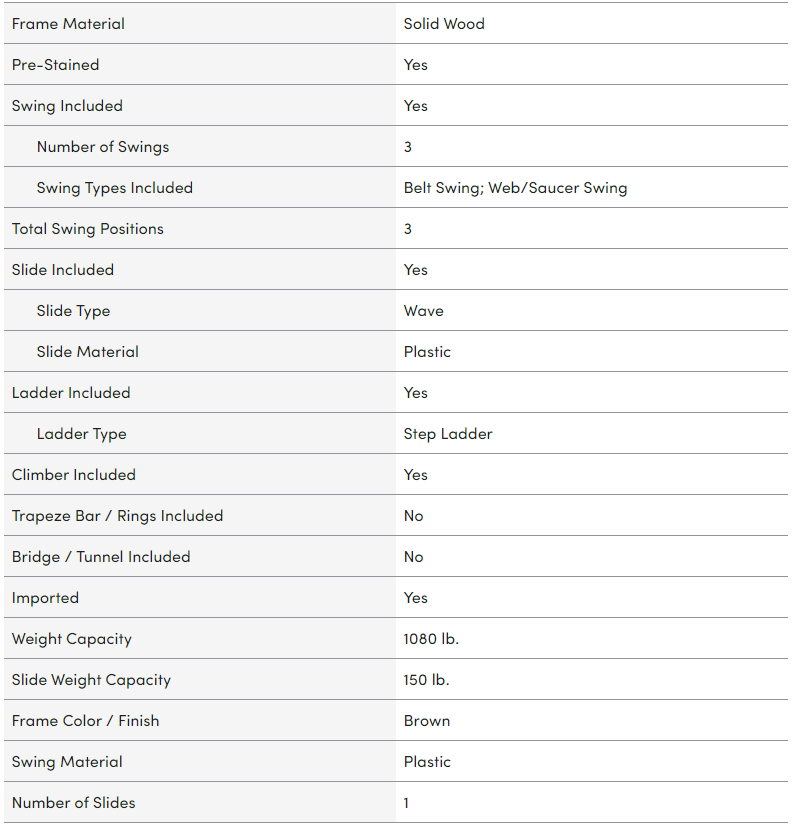Screen dimensions: 797x827
Task: Click the Frame Material label
Action: pyautogui.click(x=68, y=24)
